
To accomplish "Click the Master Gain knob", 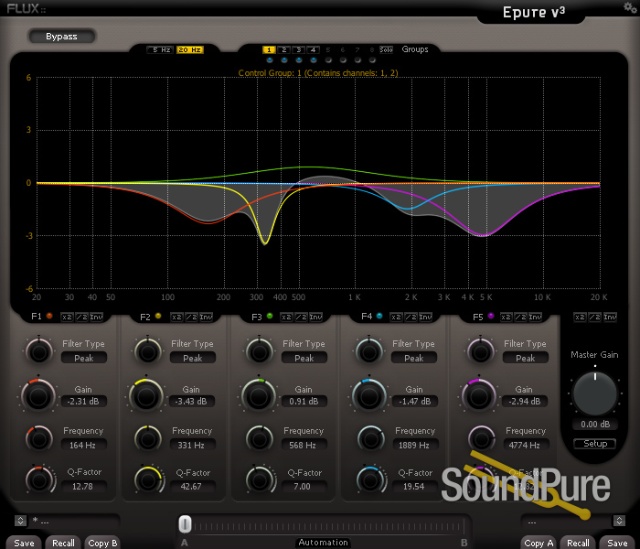I will click(x=595, y=393).
